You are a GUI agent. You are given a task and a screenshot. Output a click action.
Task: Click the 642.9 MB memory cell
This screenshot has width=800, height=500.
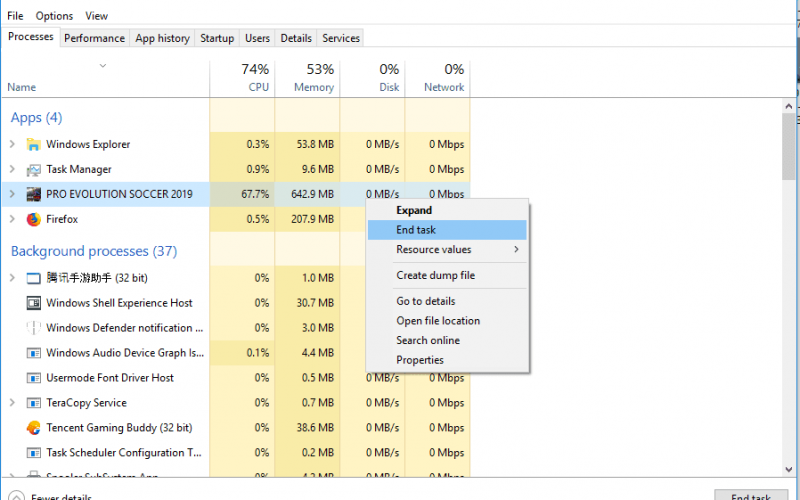308,194
